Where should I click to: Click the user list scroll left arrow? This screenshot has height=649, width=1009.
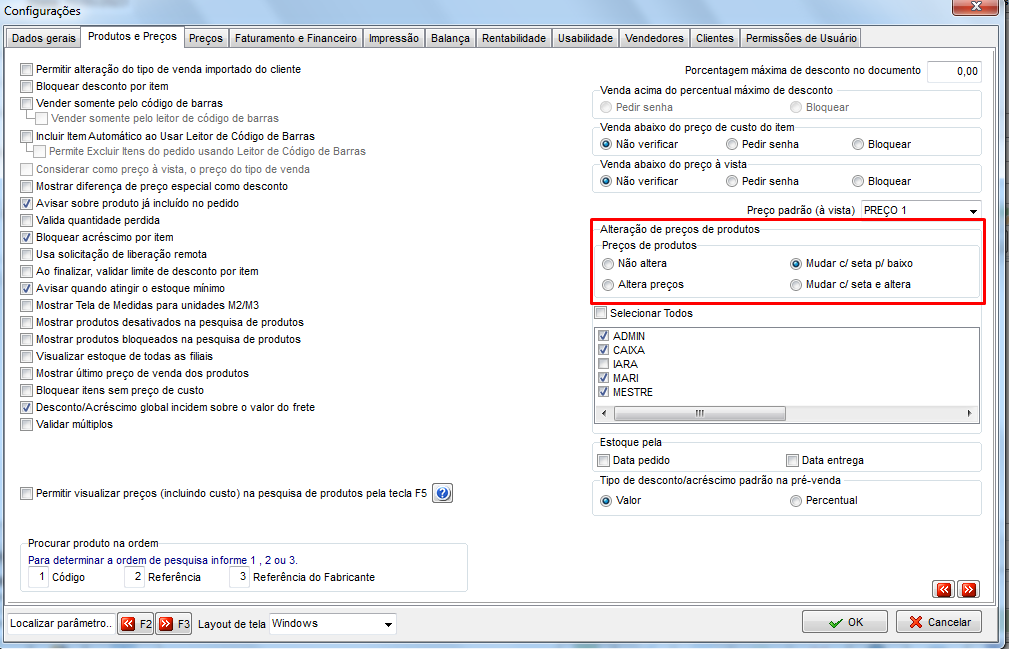[x=604, y=414]
